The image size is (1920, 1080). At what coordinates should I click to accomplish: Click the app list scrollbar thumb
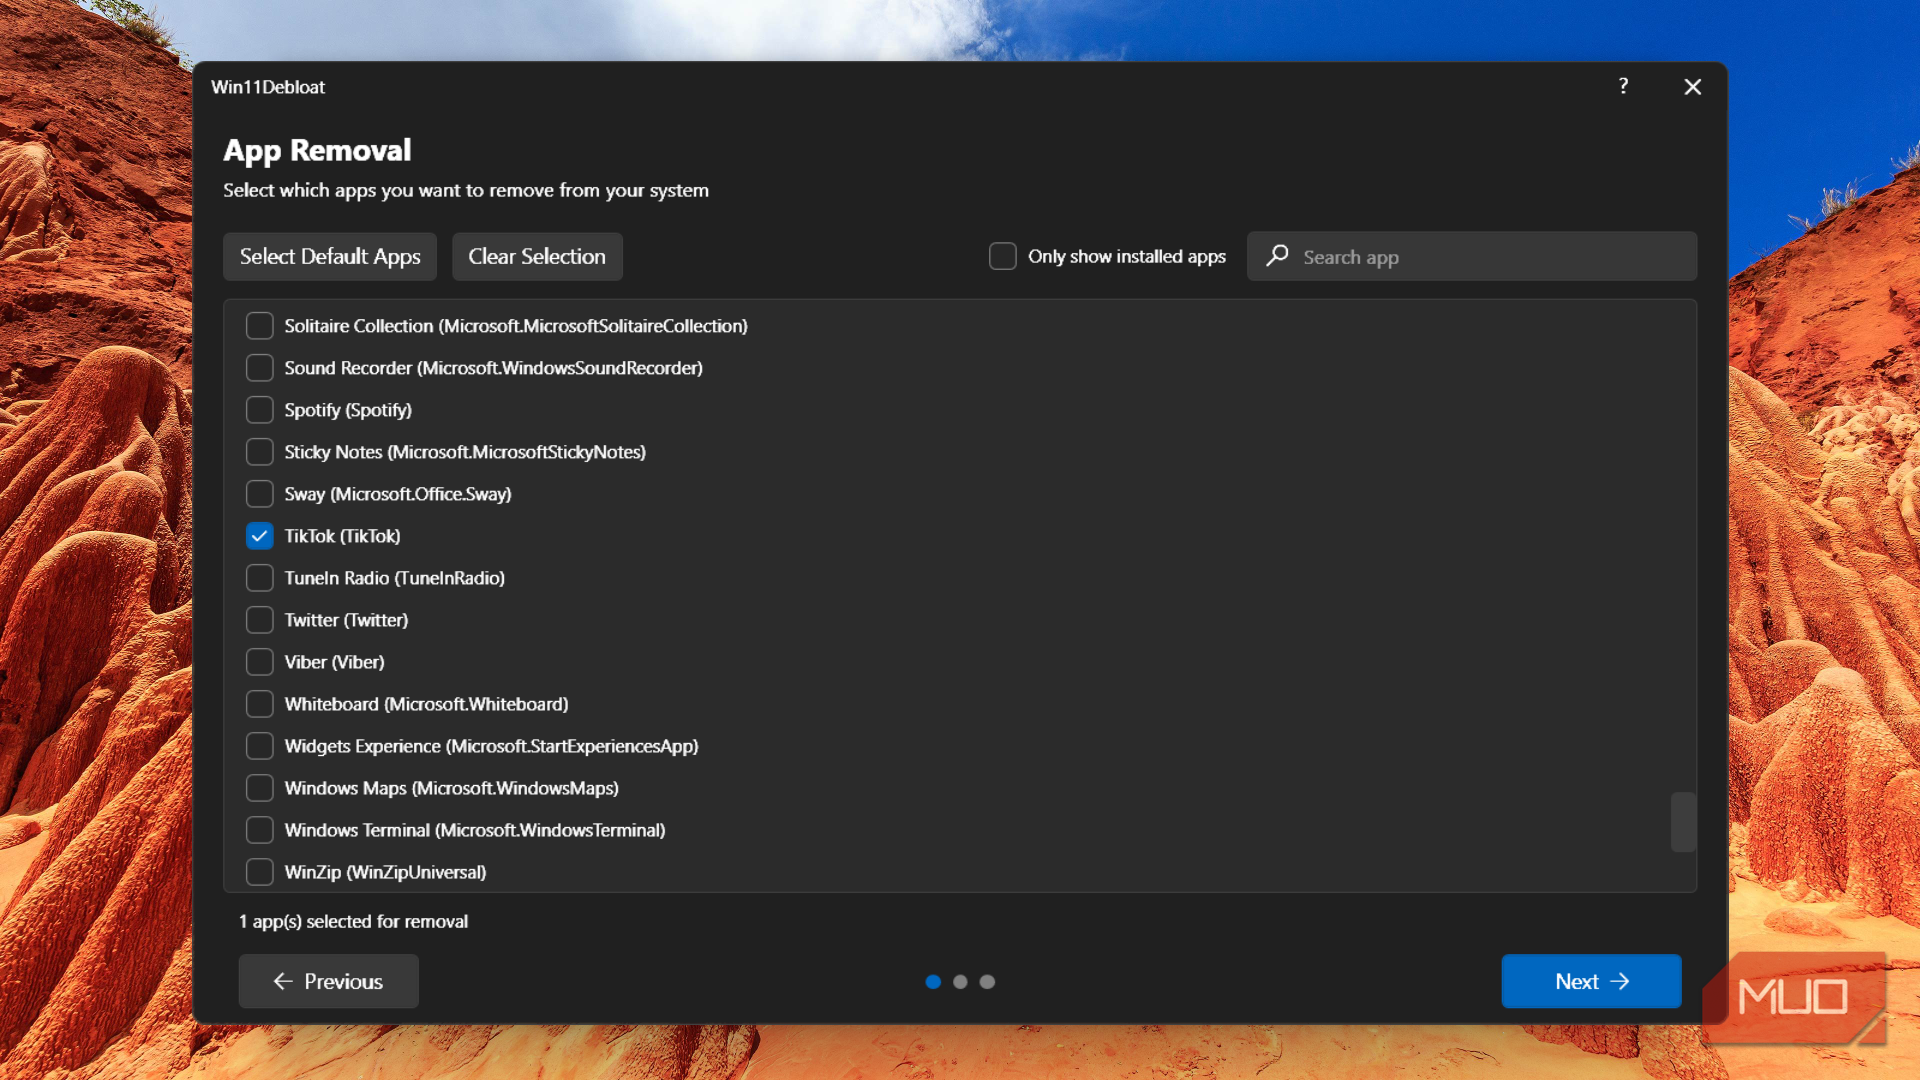click(1683, 822)
